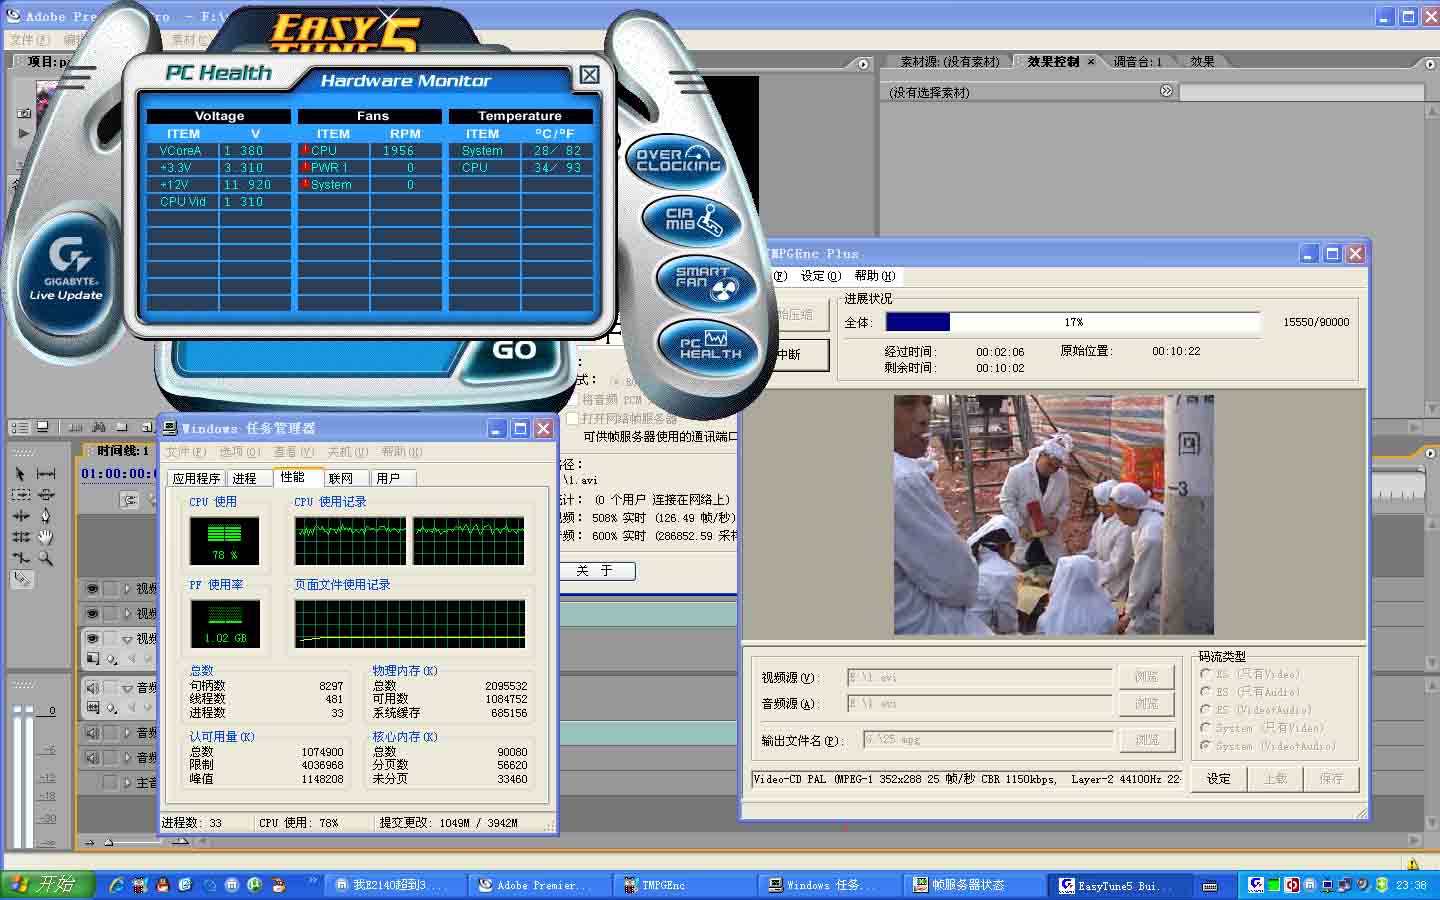This screenshot has height=900, width=1440.
Task: Click the PC Health round button
Action: pos(710,346)
